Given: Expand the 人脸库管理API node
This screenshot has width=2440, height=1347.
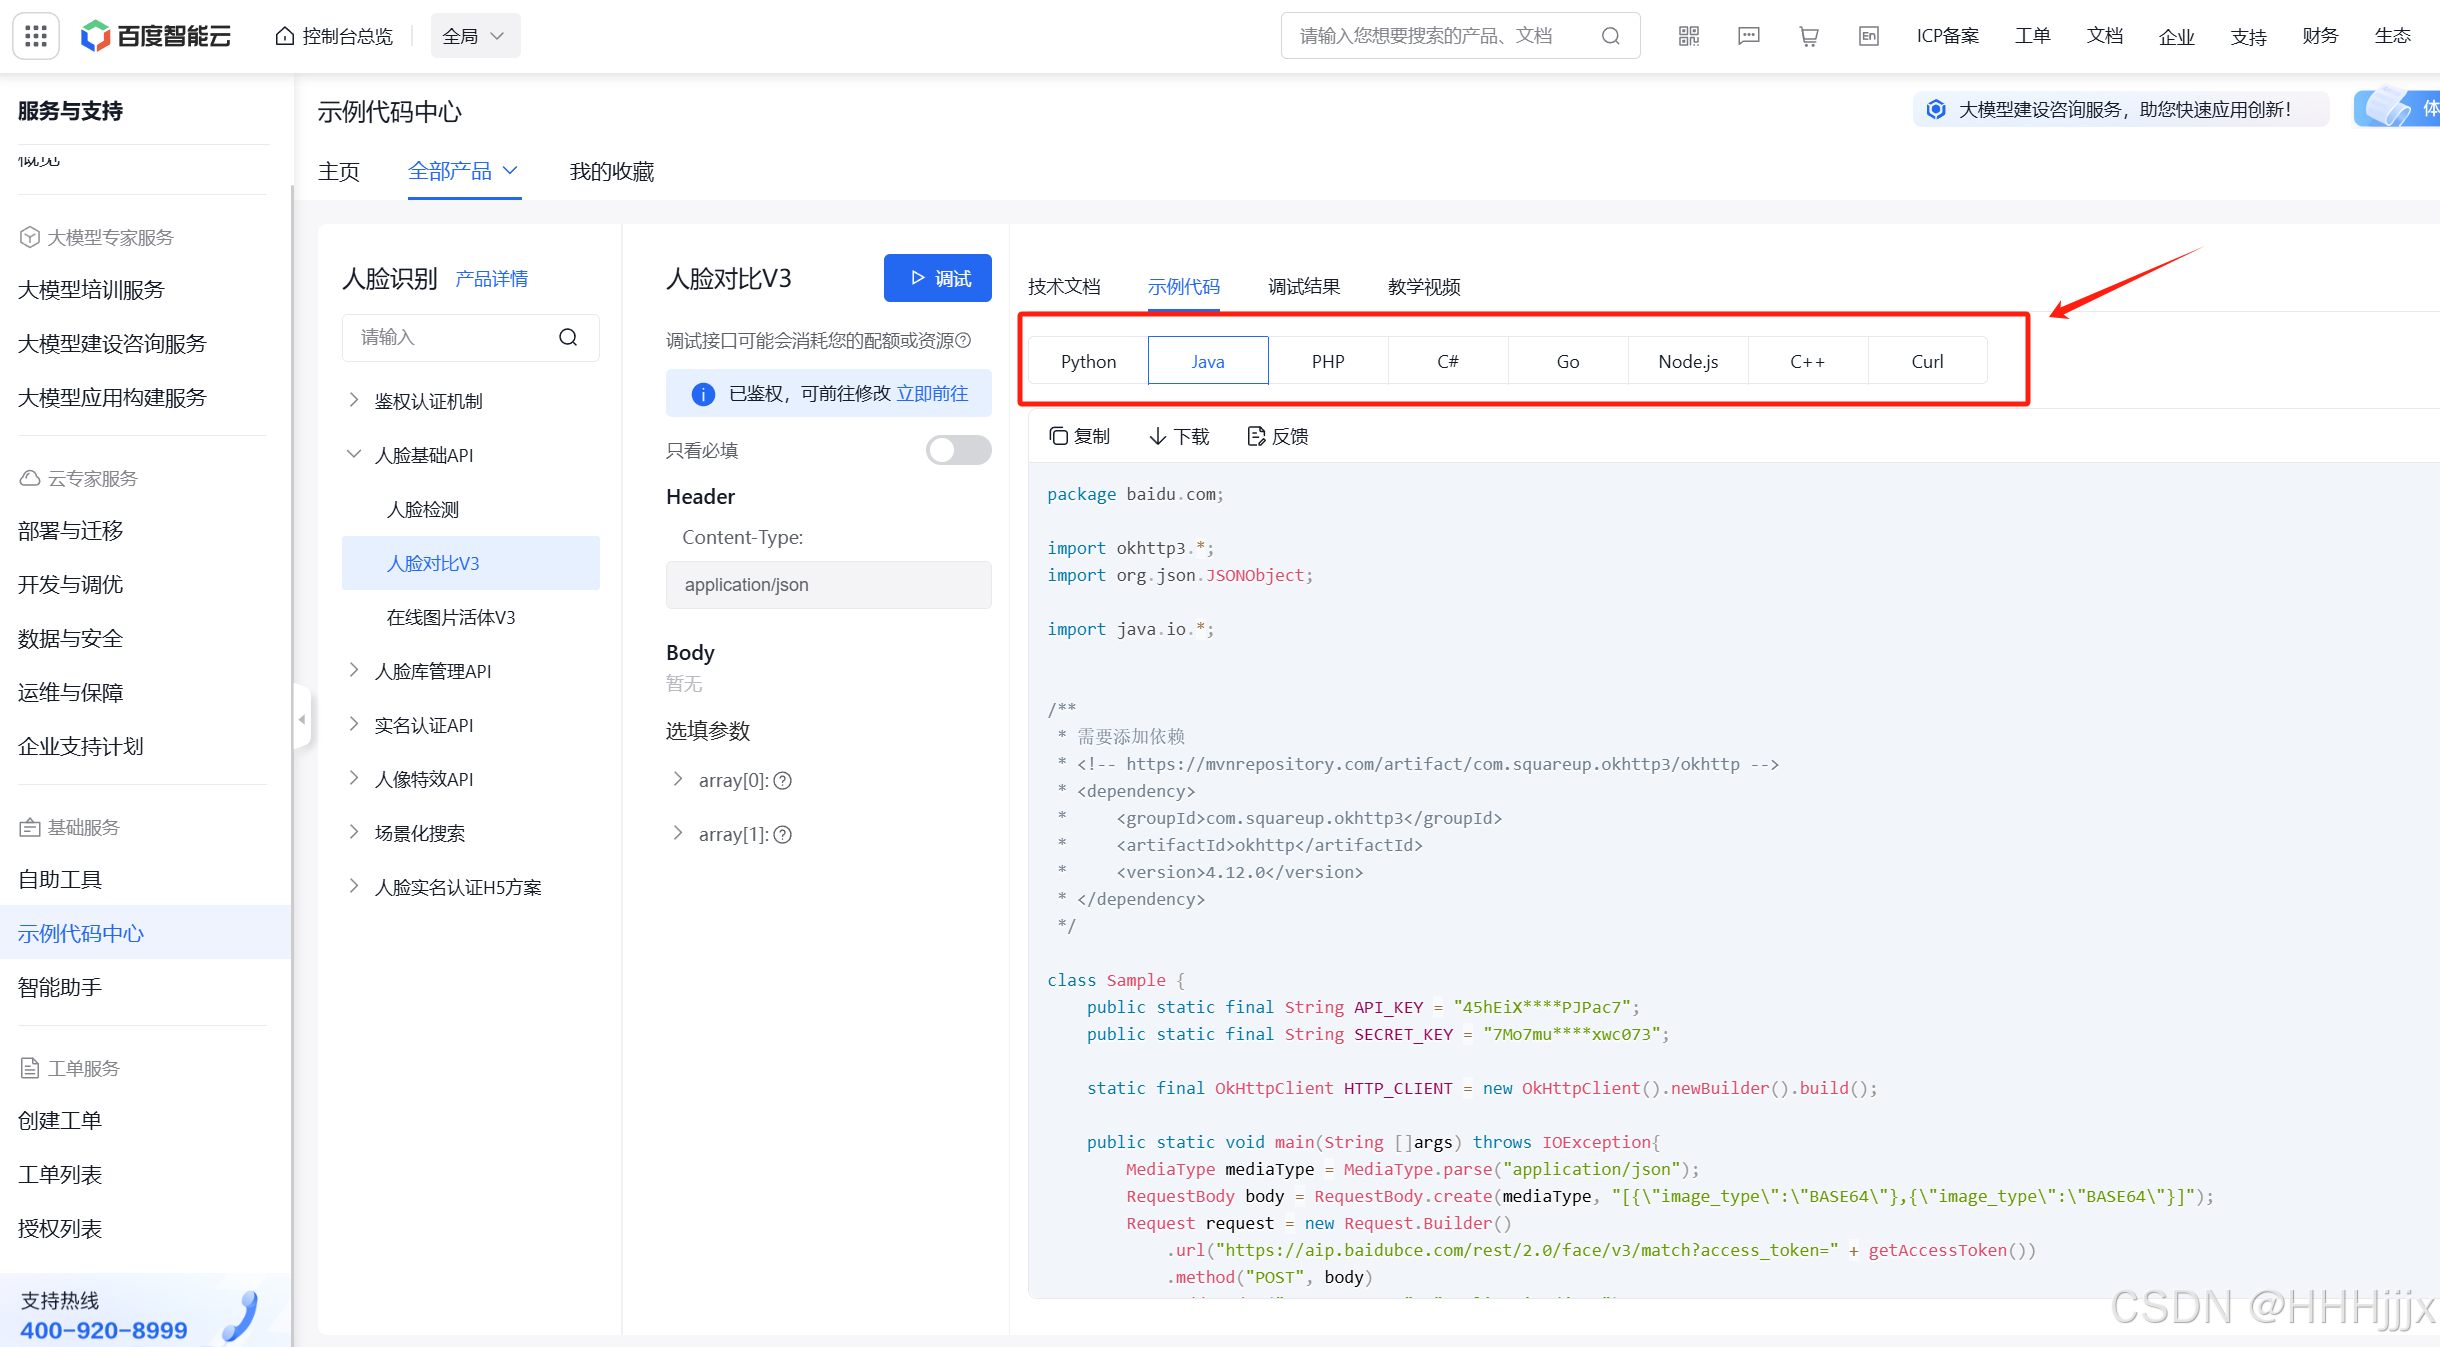Looking at the screenshot, I should (x=353, y=670).
